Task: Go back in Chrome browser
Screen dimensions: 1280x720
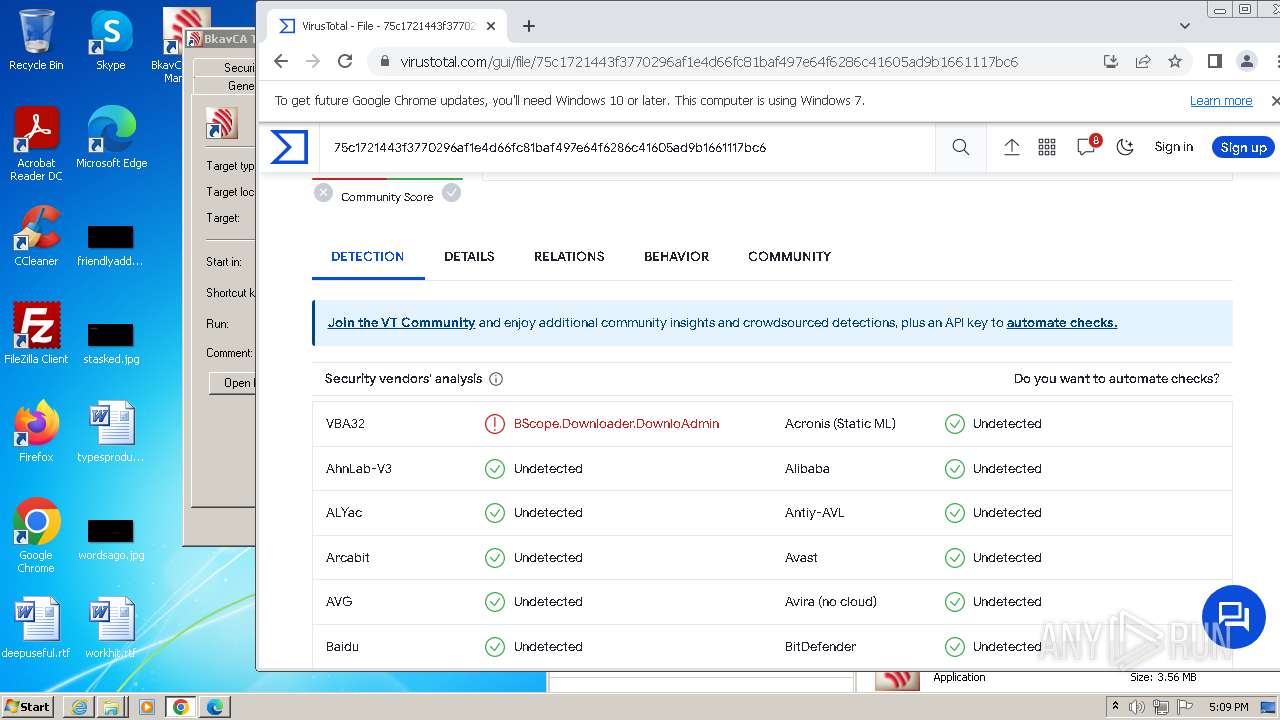Action: (x=281, y=61)
